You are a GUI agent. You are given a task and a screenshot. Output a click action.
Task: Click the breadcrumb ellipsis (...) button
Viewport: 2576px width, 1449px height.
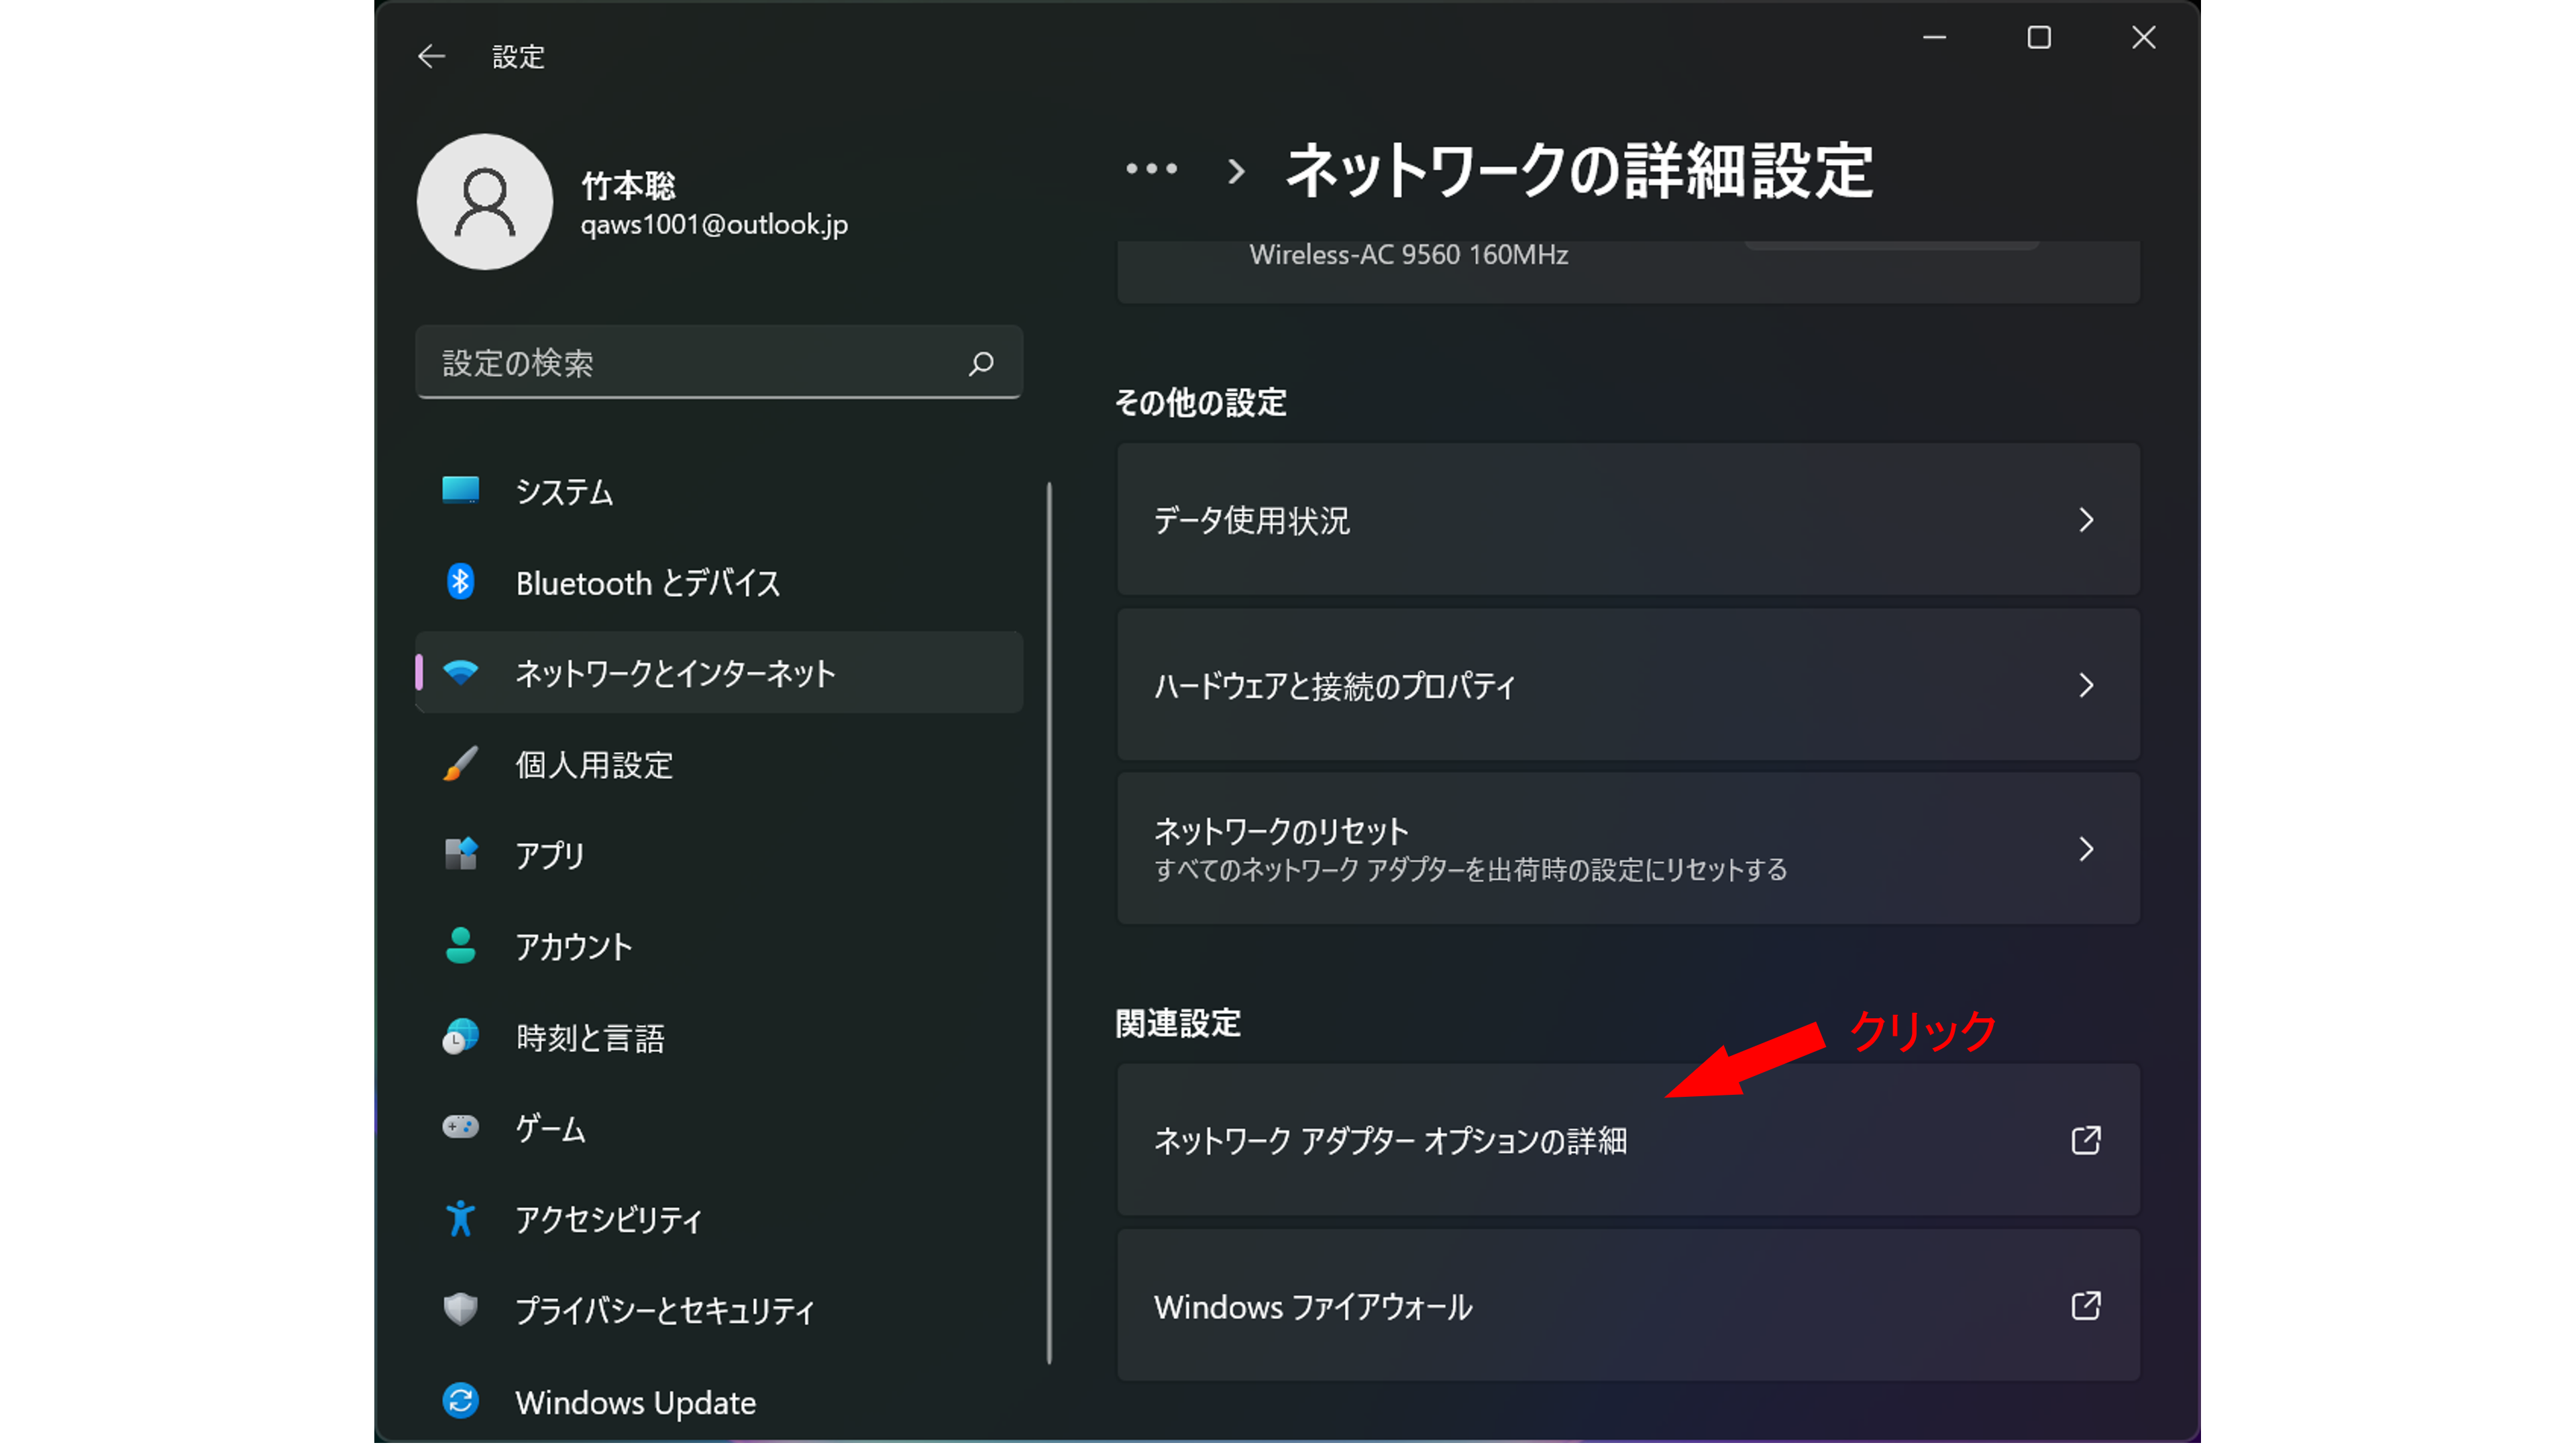pos(1151,169)
